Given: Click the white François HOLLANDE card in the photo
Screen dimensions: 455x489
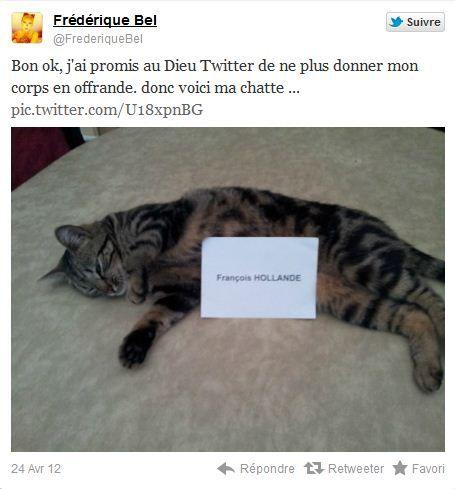Looking at the screenshot, I should point(259,278).
